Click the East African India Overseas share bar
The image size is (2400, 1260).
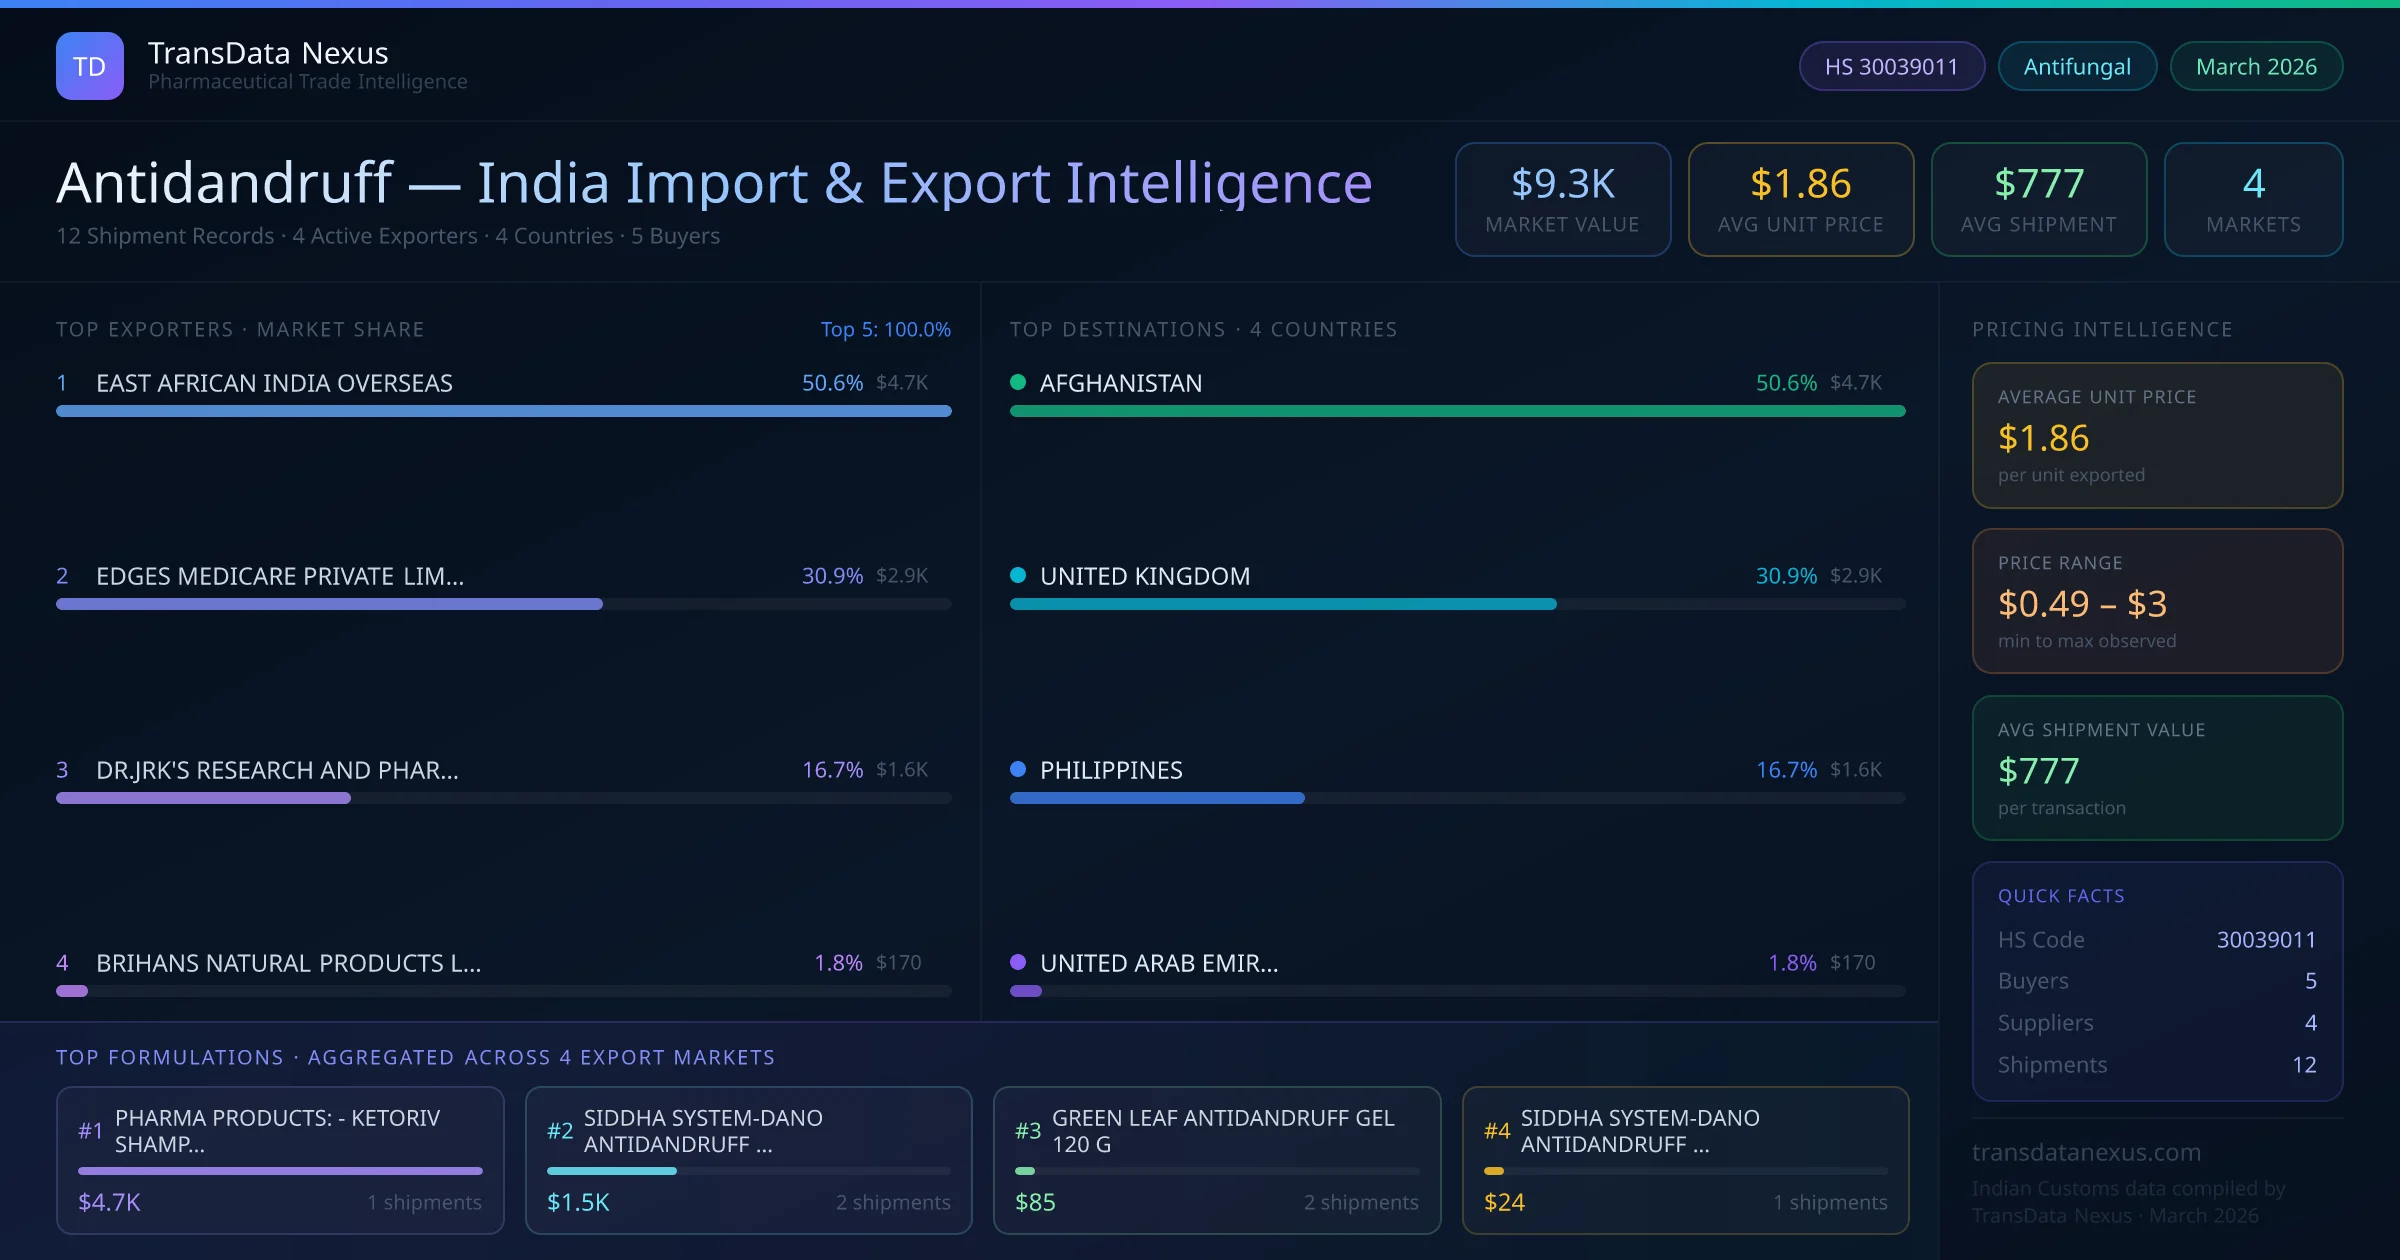coord(503,411)
